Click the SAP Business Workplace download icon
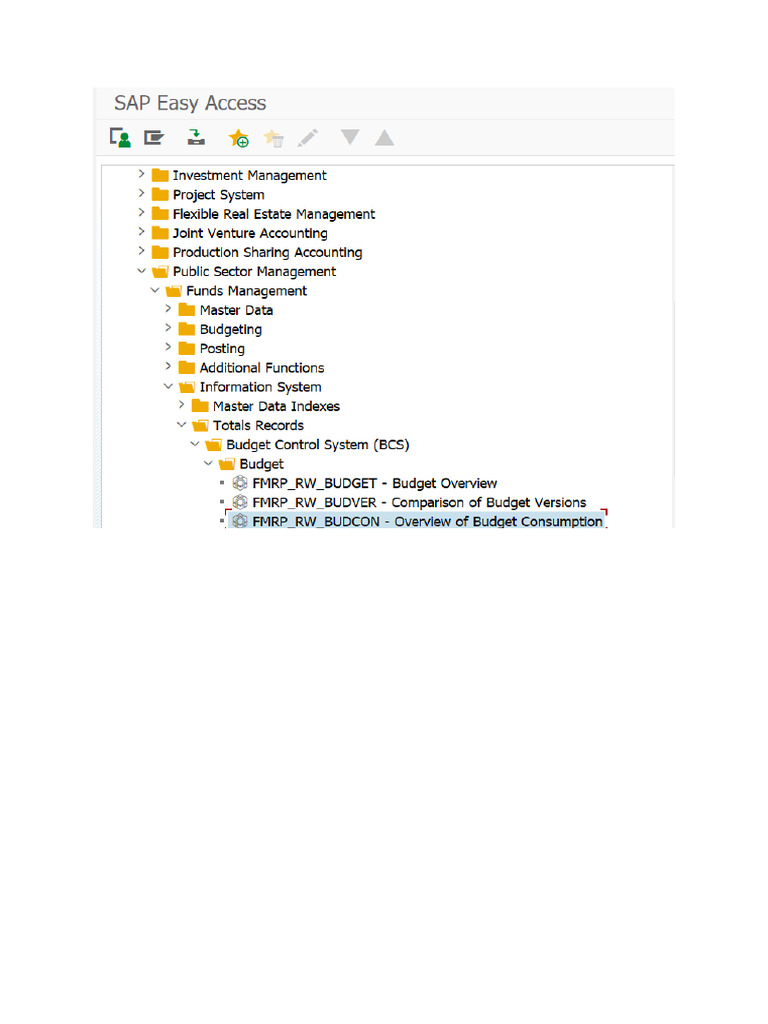Image resolution: width=768 pixels, height=1024 pixels. tap(196, 137)
